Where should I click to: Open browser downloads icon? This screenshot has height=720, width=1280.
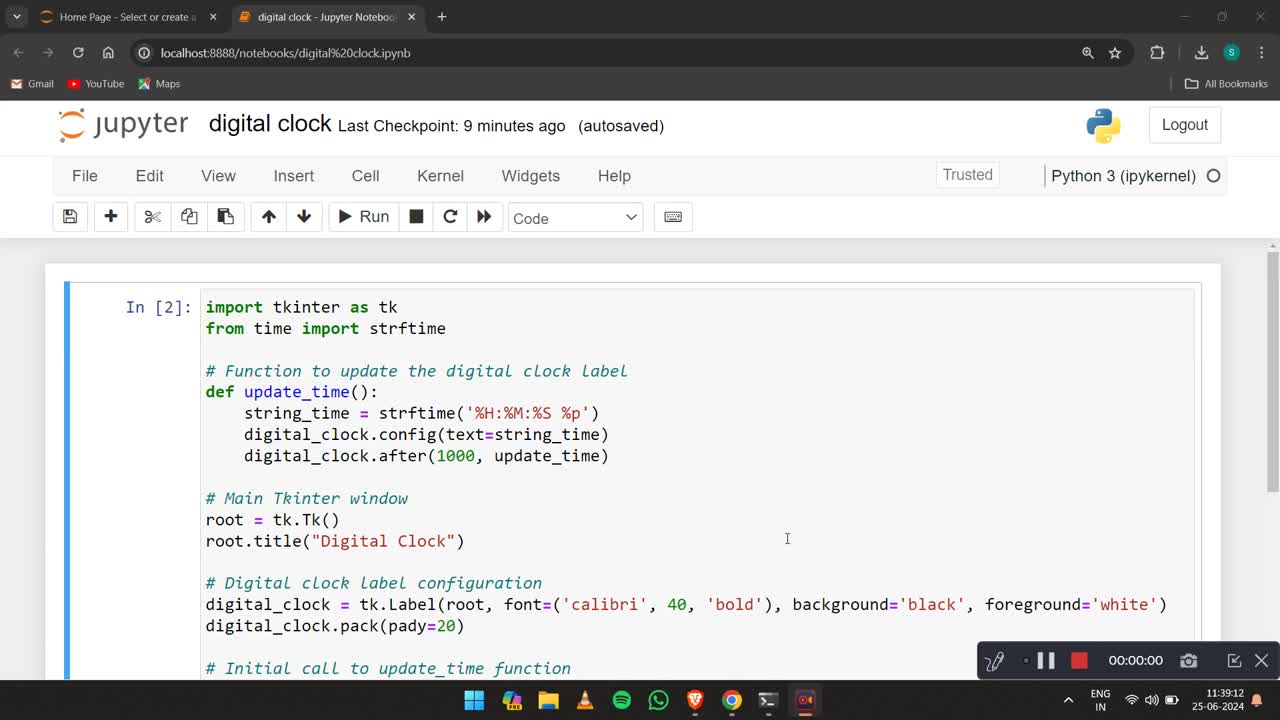pos(1201,52)
